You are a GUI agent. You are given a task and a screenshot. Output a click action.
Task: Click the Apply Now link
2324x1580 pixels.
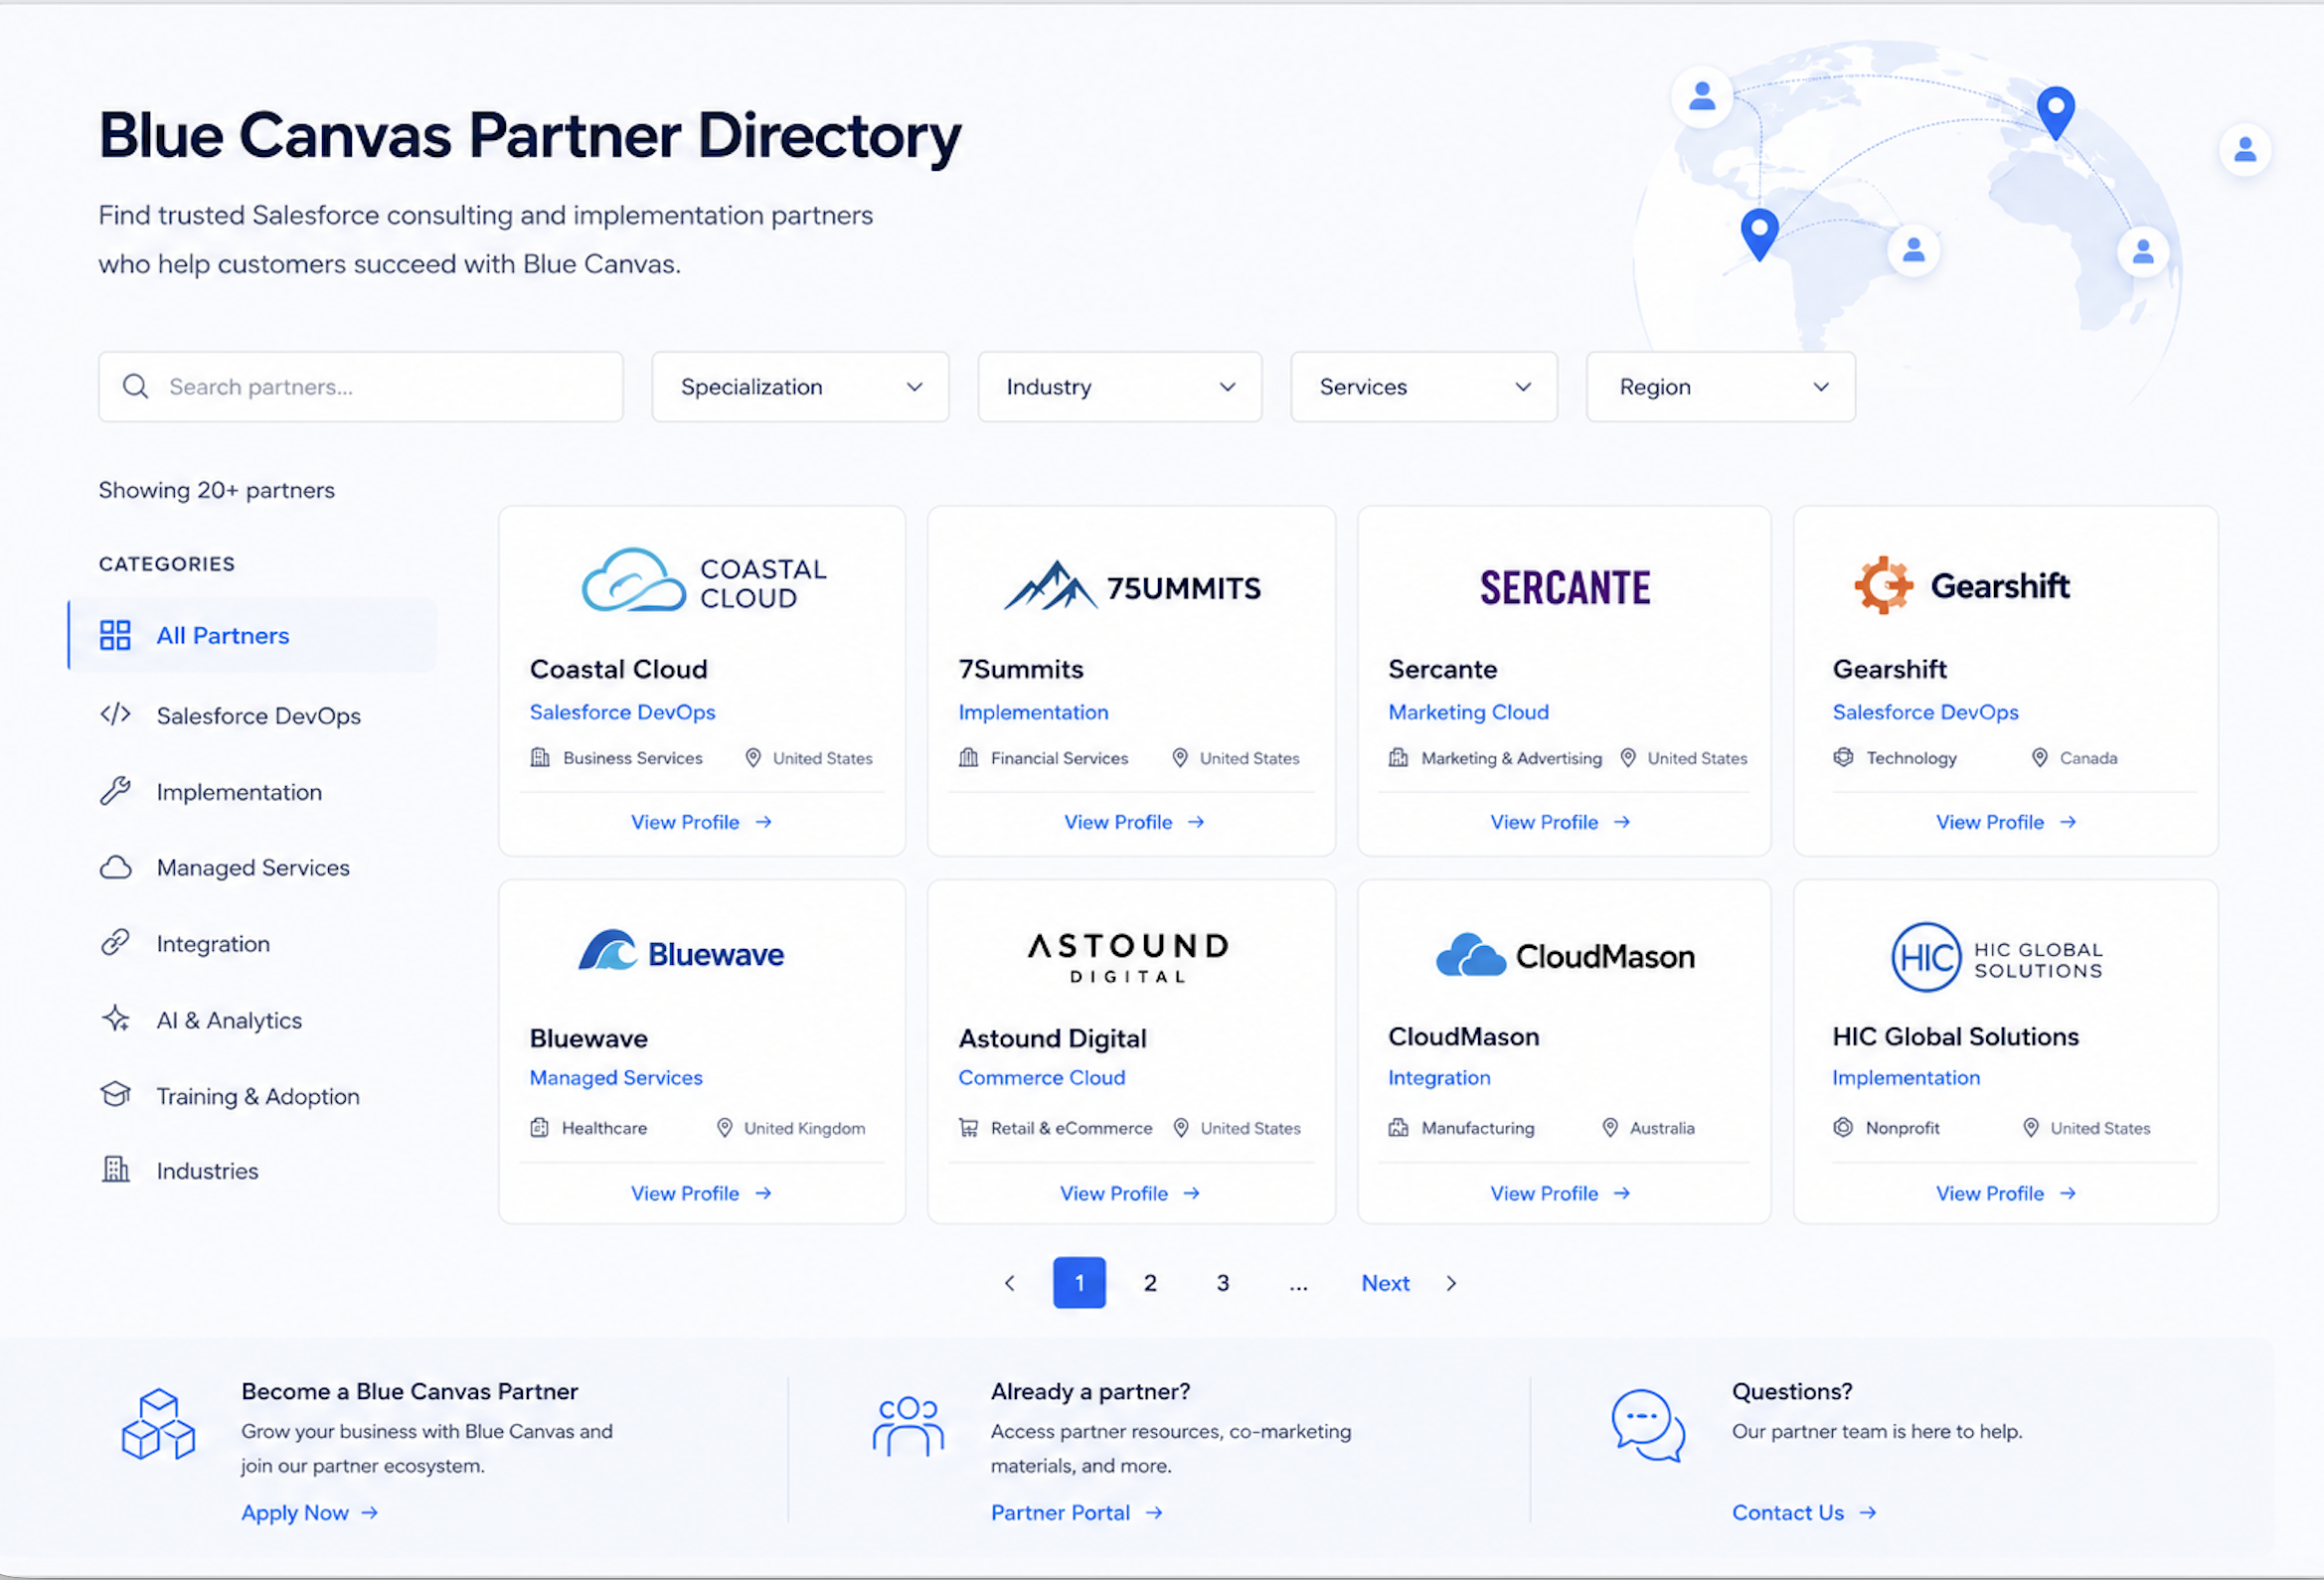pyautogui.click(x=310, y=1513)
